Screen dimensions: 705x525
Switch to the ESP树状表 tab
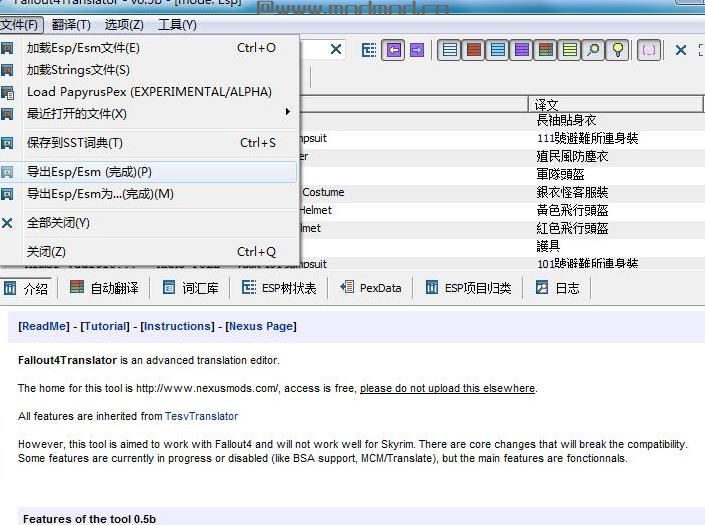279,288
